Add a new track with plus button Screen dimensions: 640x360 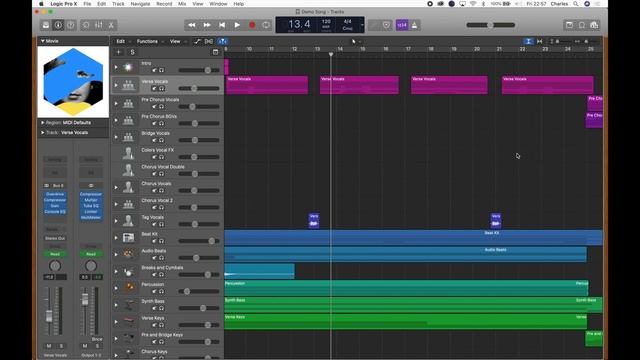pyautogui.click(x=119, y=52)
